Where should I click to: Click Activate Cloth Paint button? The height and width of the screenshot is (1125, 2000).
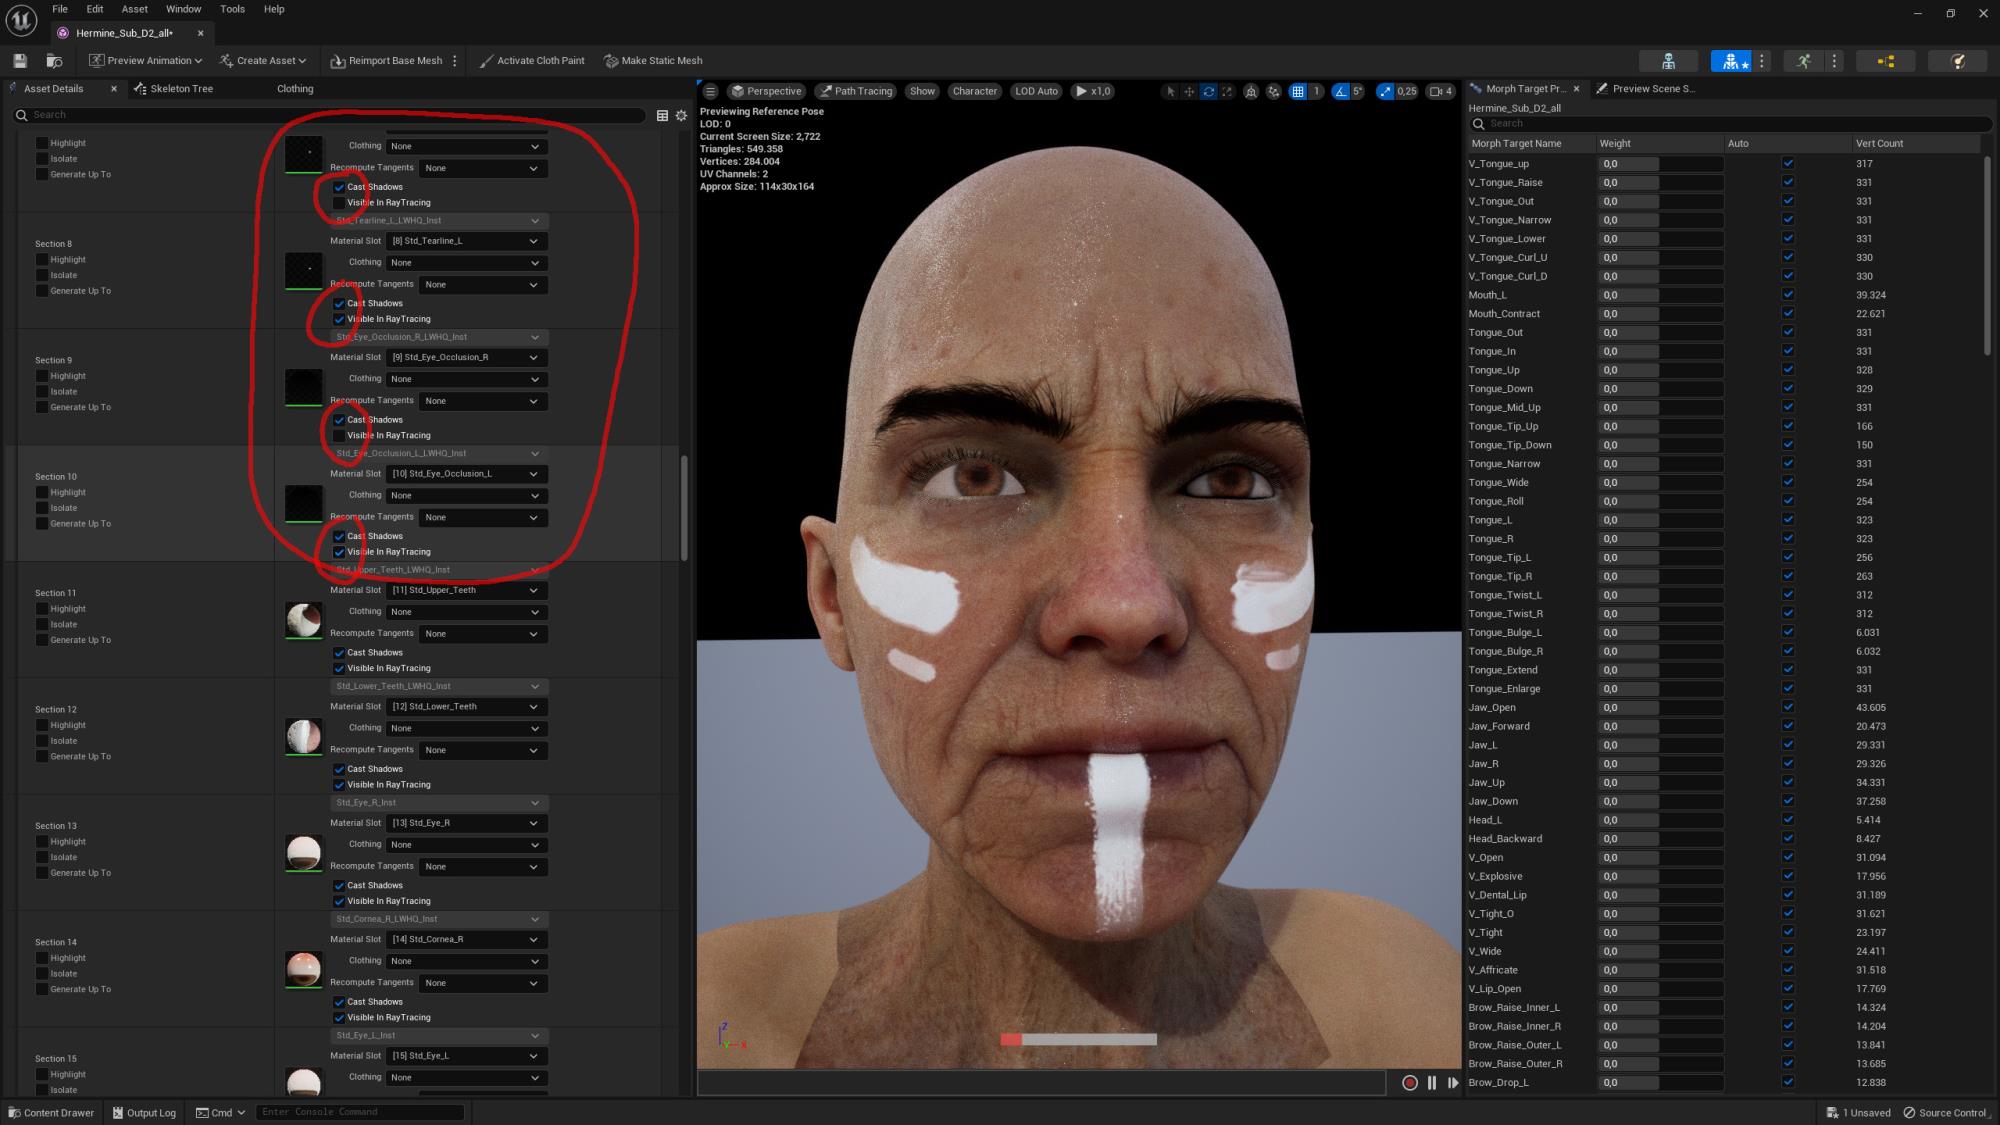[532, 61]
